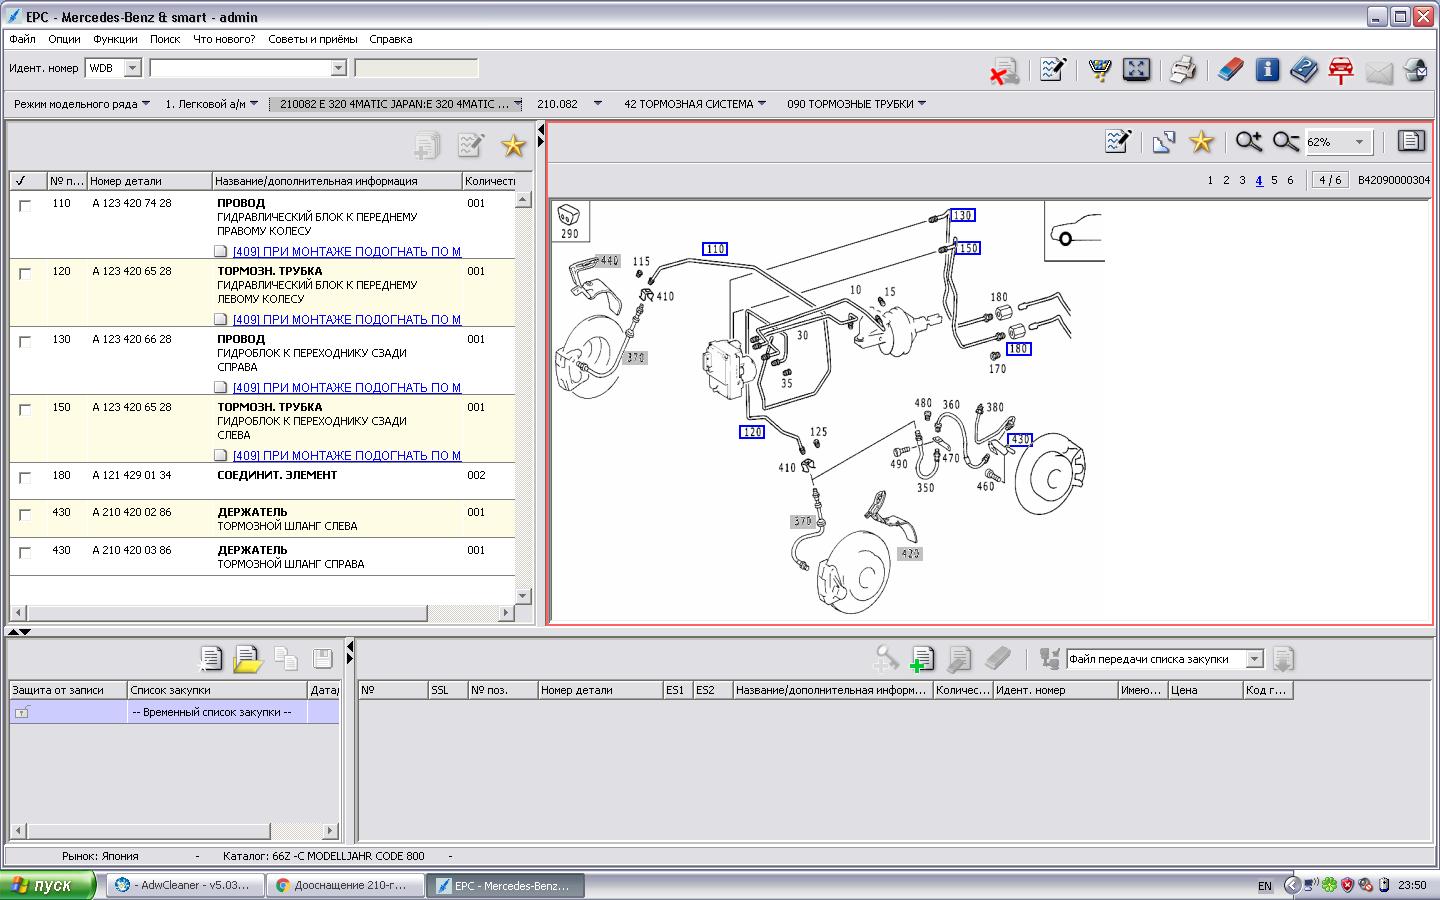Click the detach picture window icon
This screenshot has height=900, width=1440.
[1163, 142]
